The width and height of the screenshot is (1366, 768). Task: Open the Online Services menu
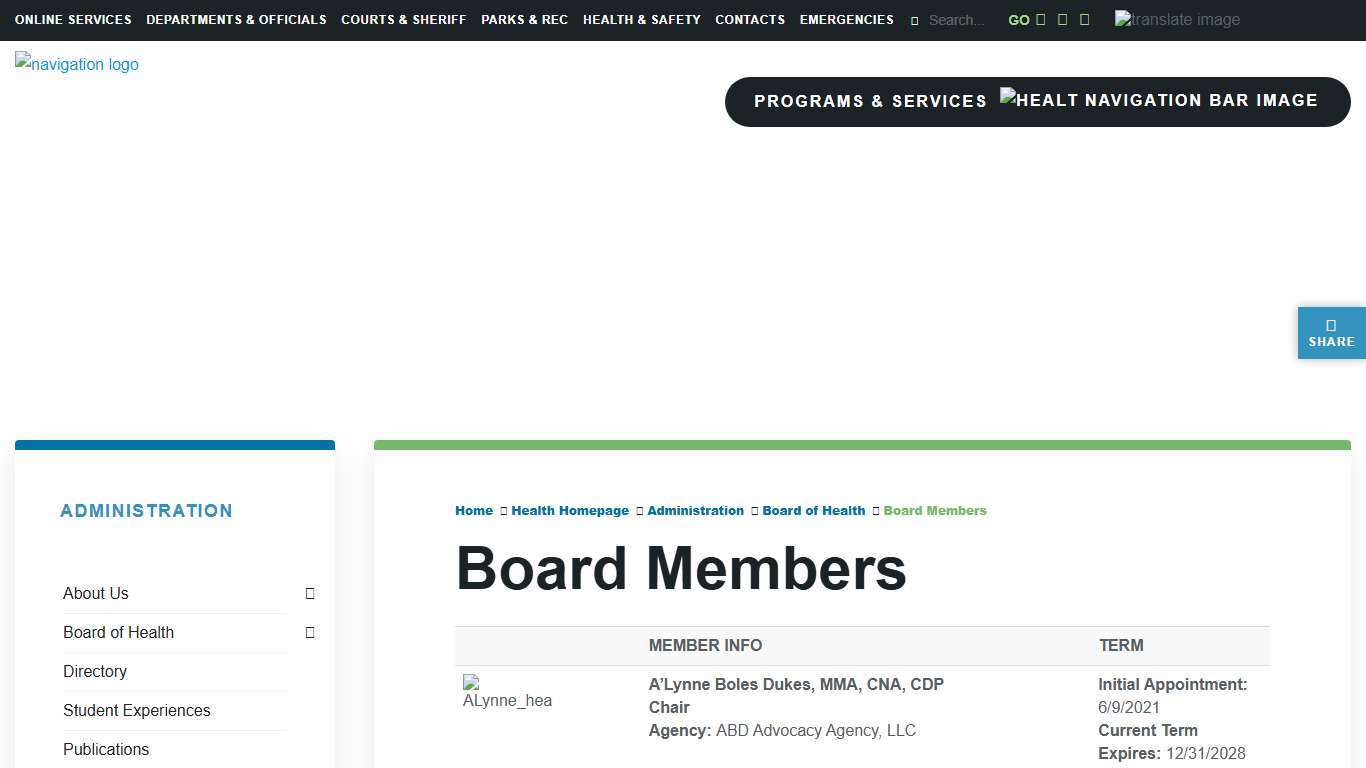[73, 20]
